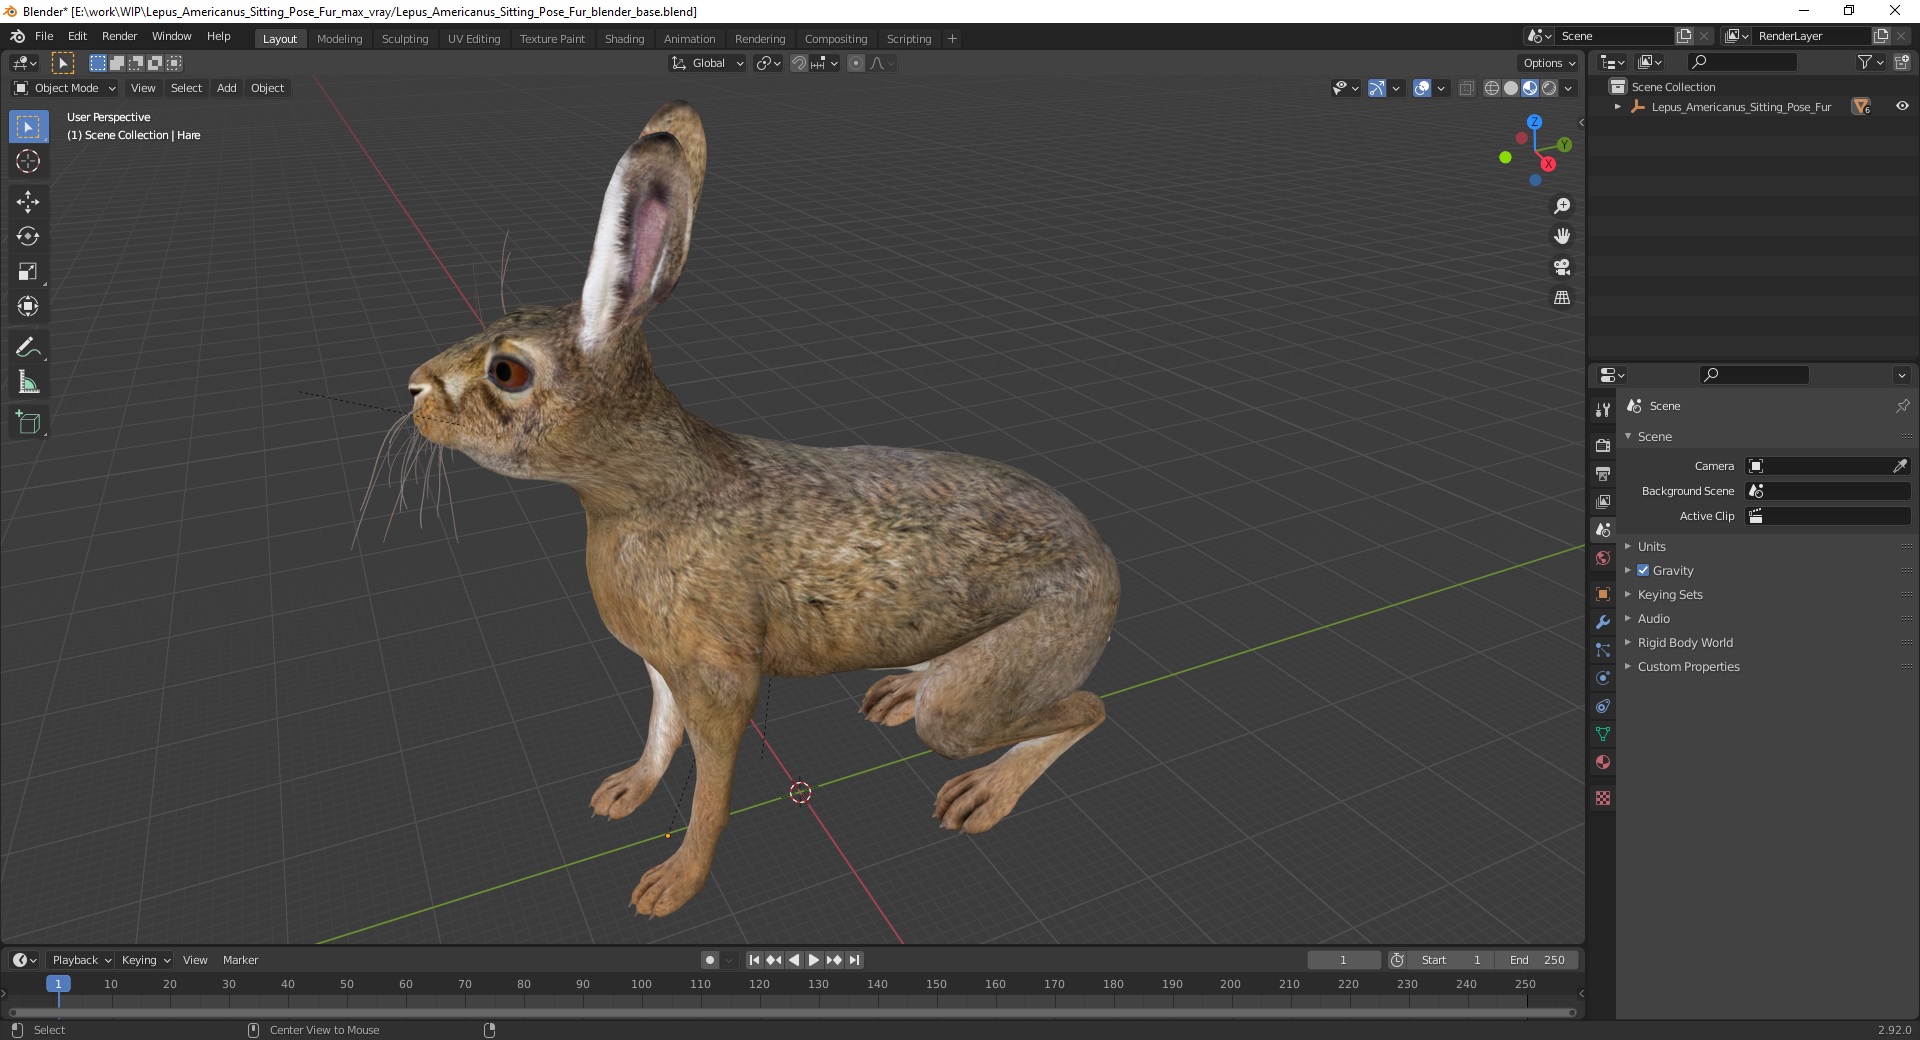Screen dimensions: 1920x1040
Task: Click the End frame field in timeline
Action: (x=1538, y=960)
